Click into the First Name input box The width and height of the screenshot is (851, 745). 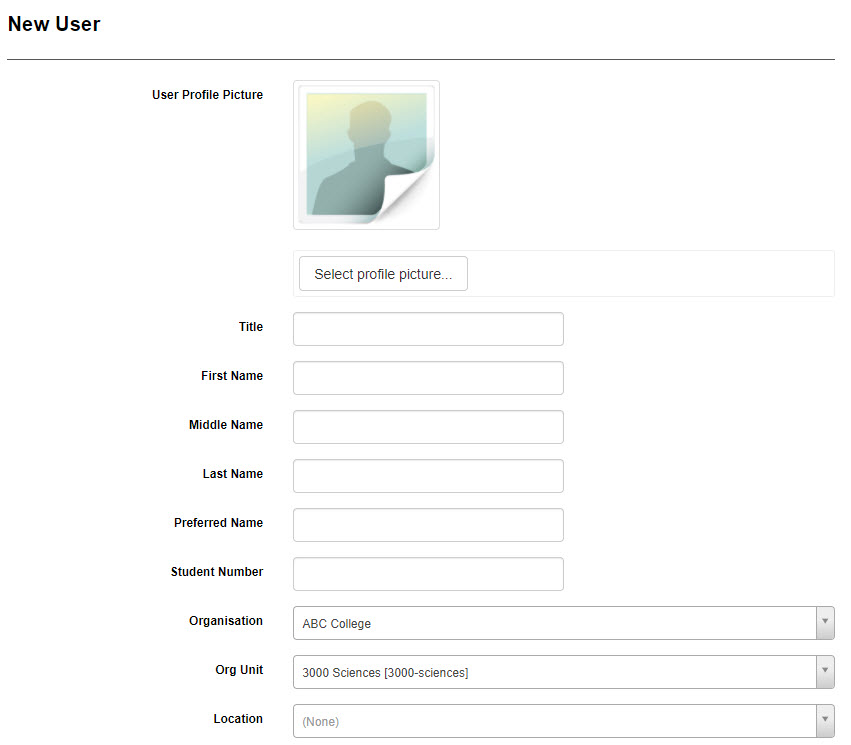click(428, 378)
